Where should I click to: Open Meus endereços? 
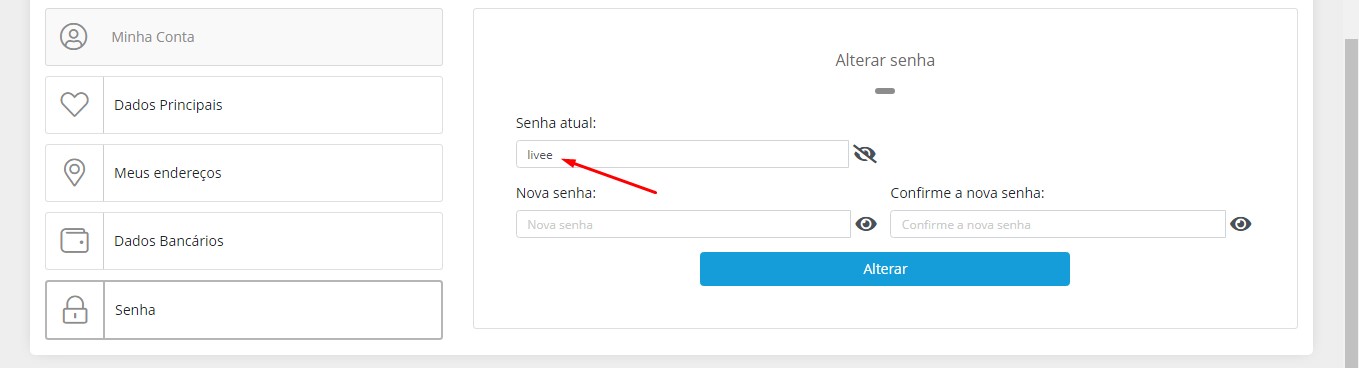tap(244, 173)
